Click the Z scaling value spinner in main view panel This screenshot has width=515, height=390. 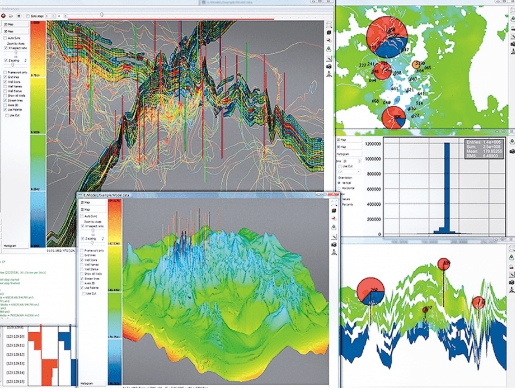pos(25,61)
